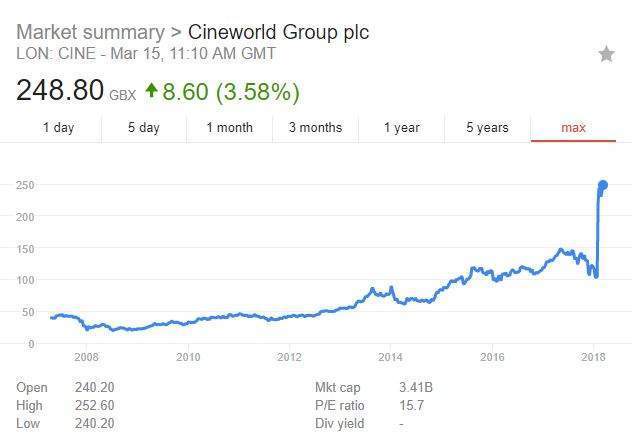
Task: Click the max range tab
Action: tap(573, 128)
